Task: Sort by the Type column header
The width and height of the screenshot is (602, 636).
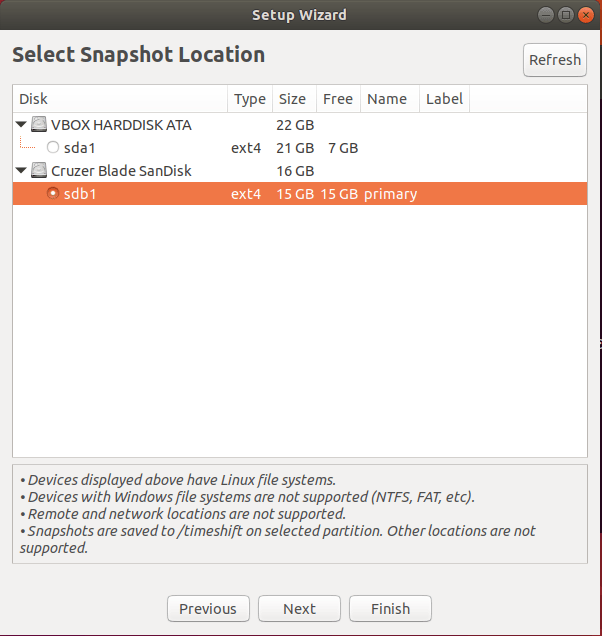Action: (249, 99)
